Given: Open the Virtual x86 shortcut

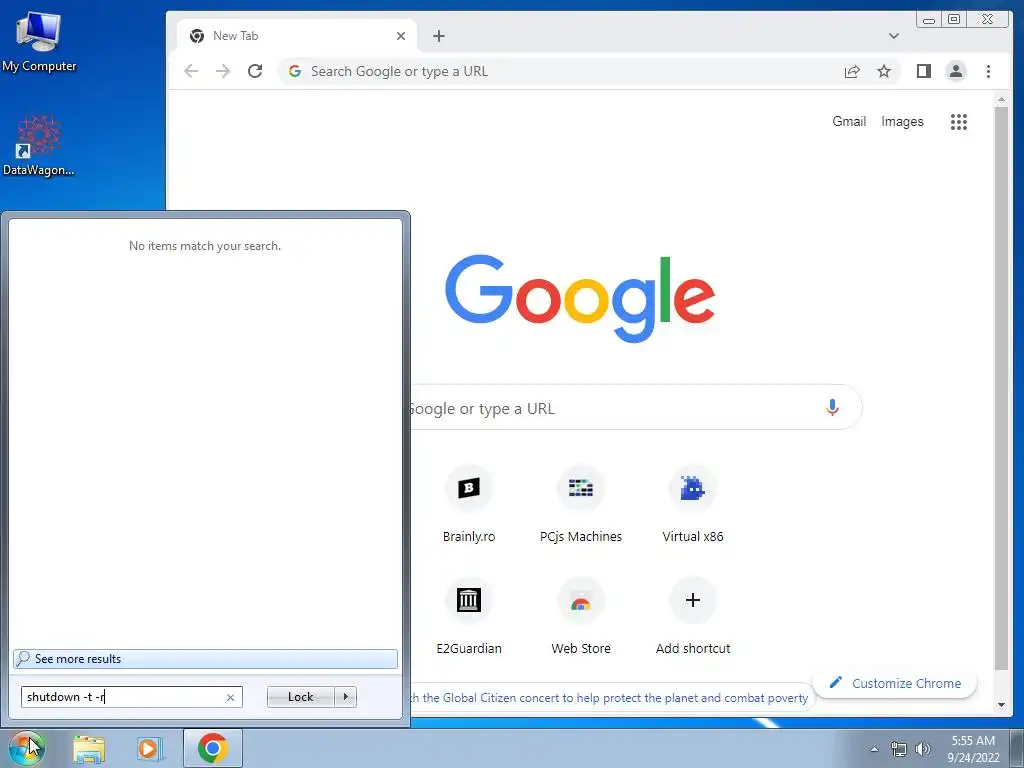Looking at the screenshot, I should (x=692, y=504).
